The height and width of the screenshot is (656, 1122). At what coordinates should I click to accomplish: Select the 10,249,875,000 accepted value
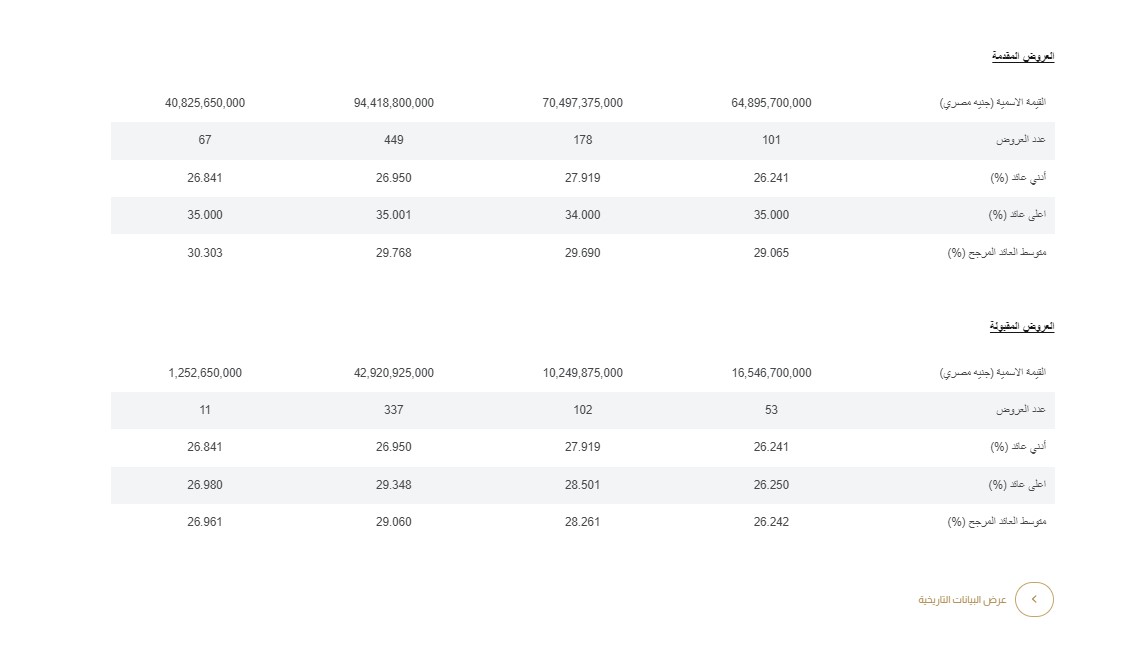coord(583,373)
